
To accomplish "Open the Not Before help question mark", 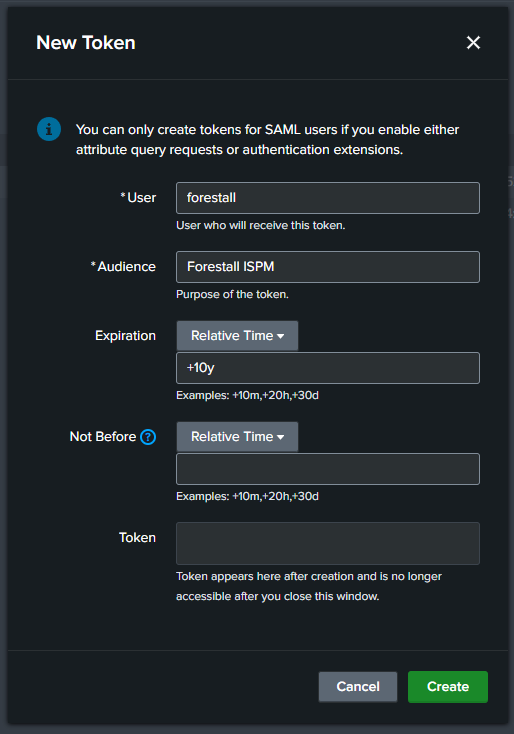I will click(148, 437).
